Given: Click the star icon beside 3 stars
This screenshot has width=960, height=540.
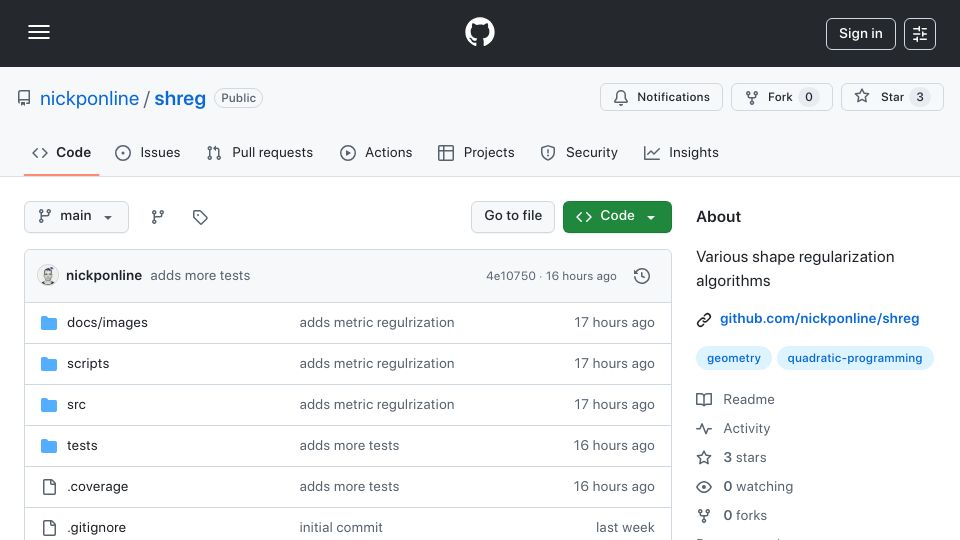Looking at the screenshot, I should [704, 457].
